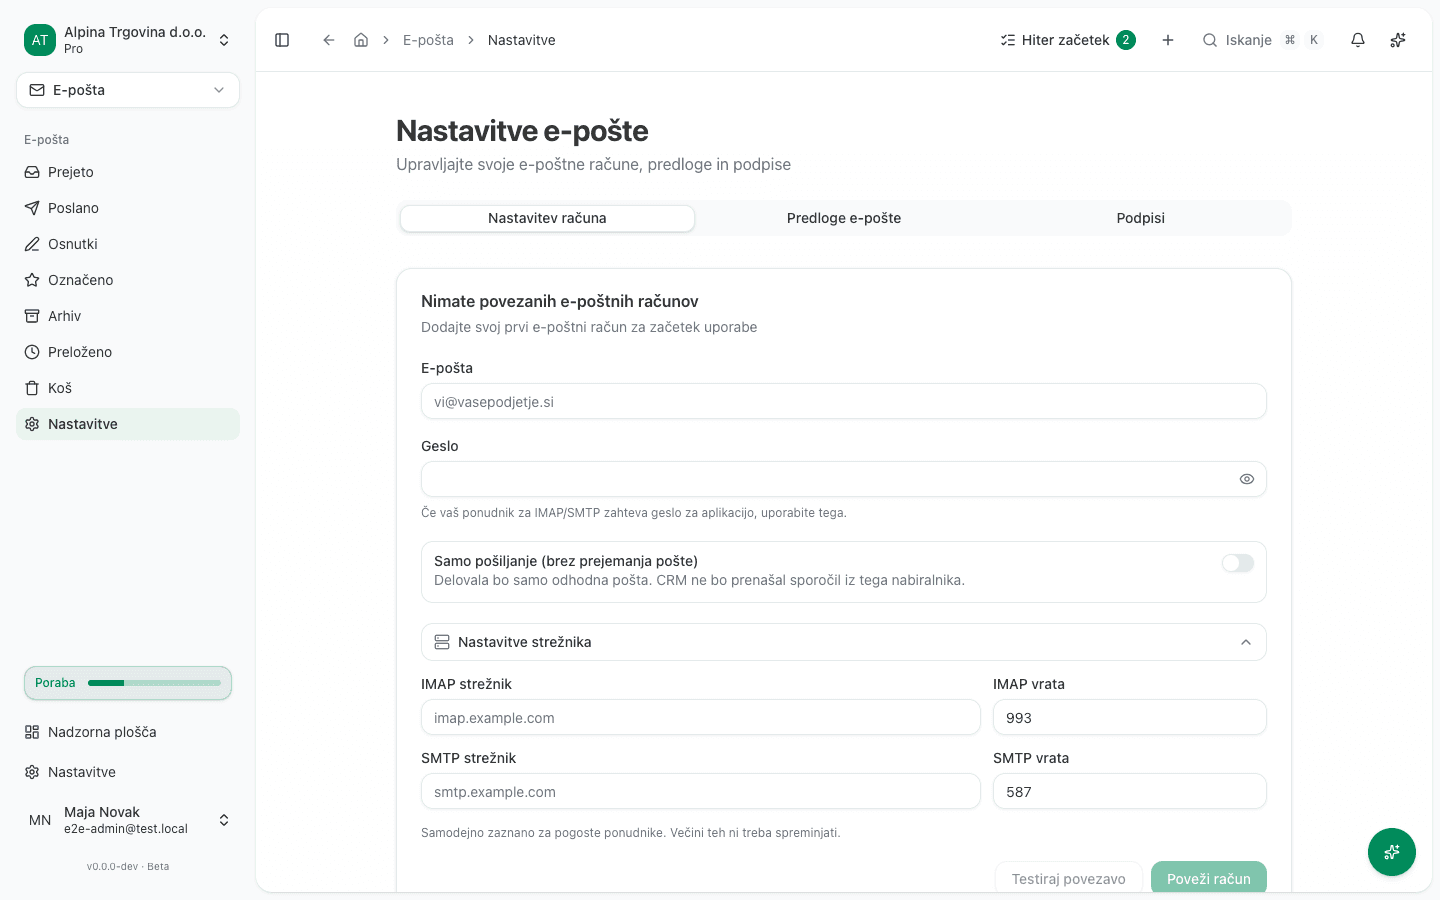This screenshot has width=1440, height=900.
Task: Click the IMAP strežnik input
Action: click(701, 717)
